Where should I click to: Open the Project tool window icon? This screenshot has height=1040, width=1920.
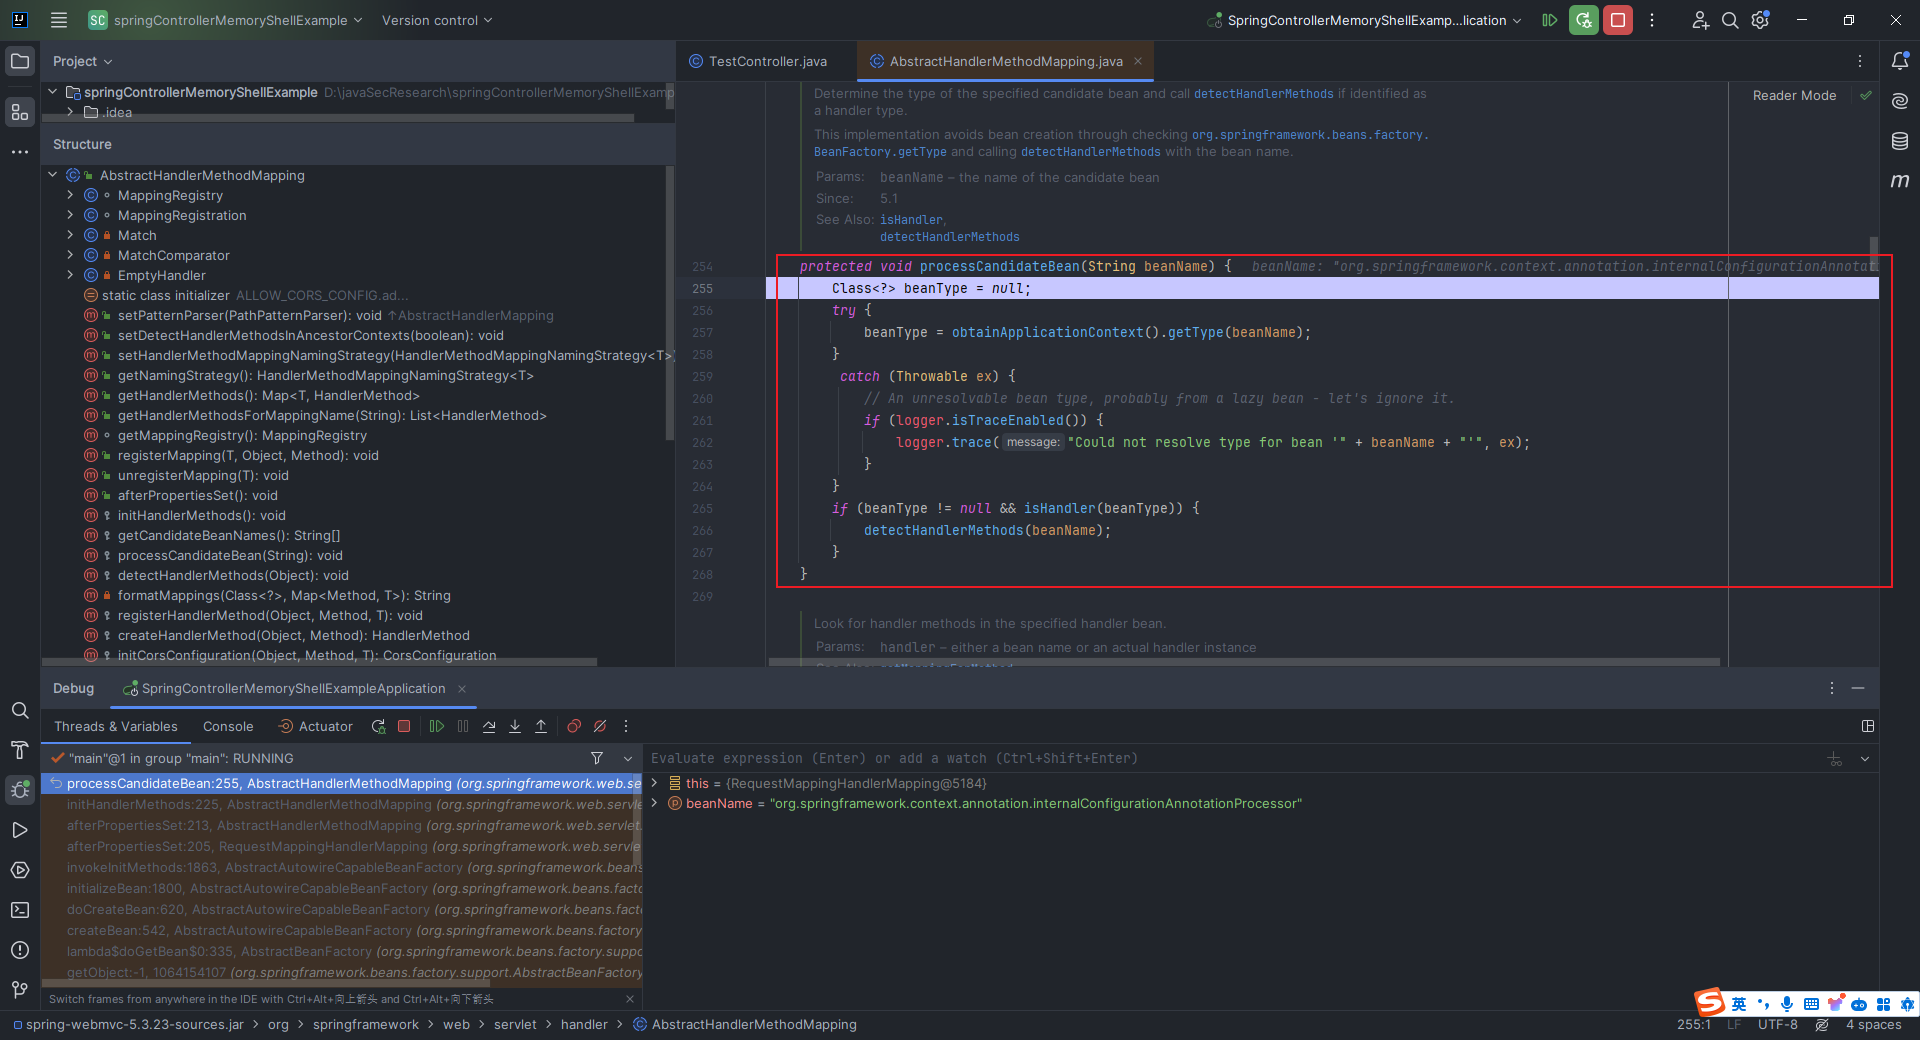(20, 61)
